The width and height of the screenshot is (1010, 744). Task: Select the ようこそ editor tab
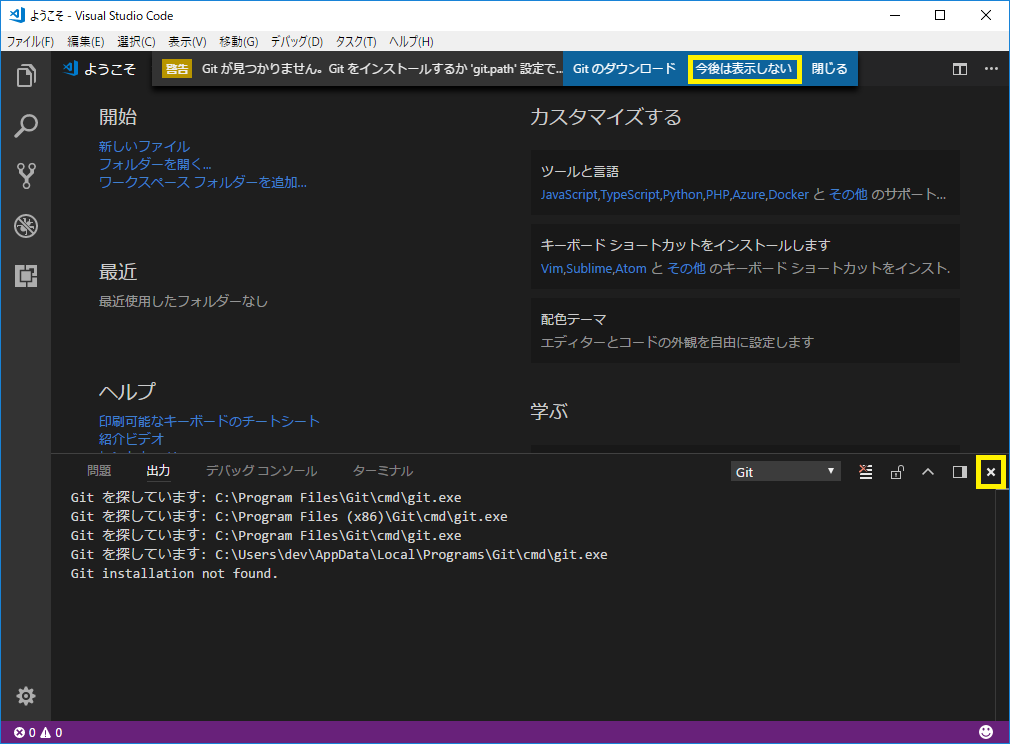[100, 69]
